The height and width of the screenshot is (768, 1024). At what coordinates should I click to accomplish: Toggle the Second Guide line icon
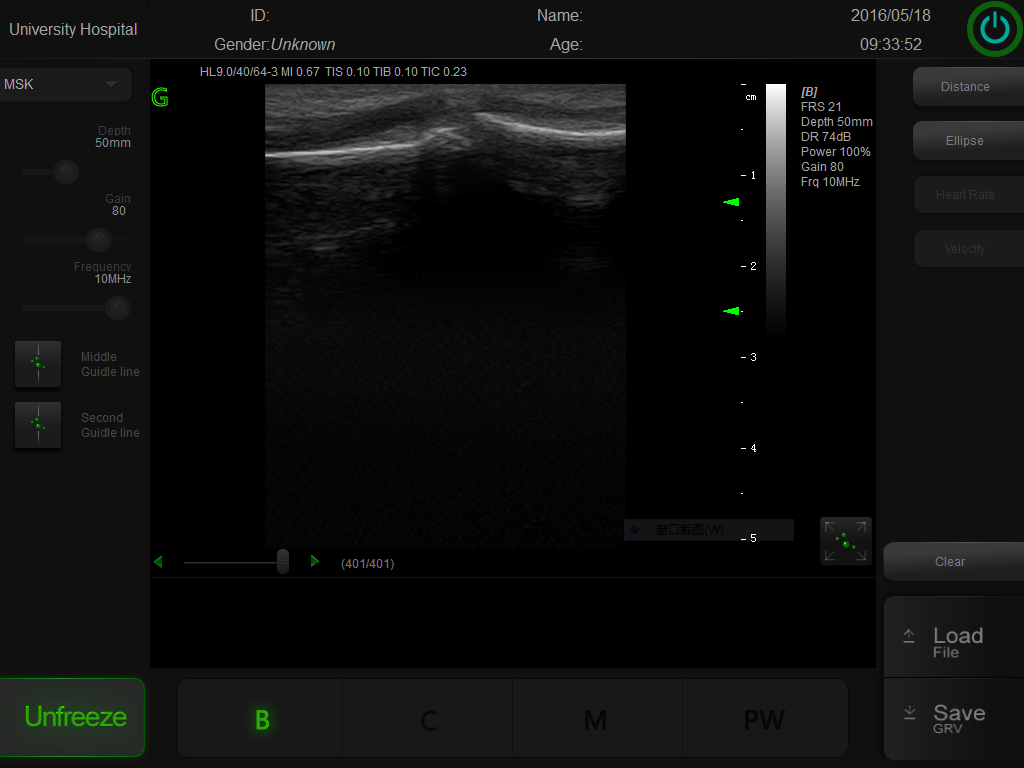38,425
